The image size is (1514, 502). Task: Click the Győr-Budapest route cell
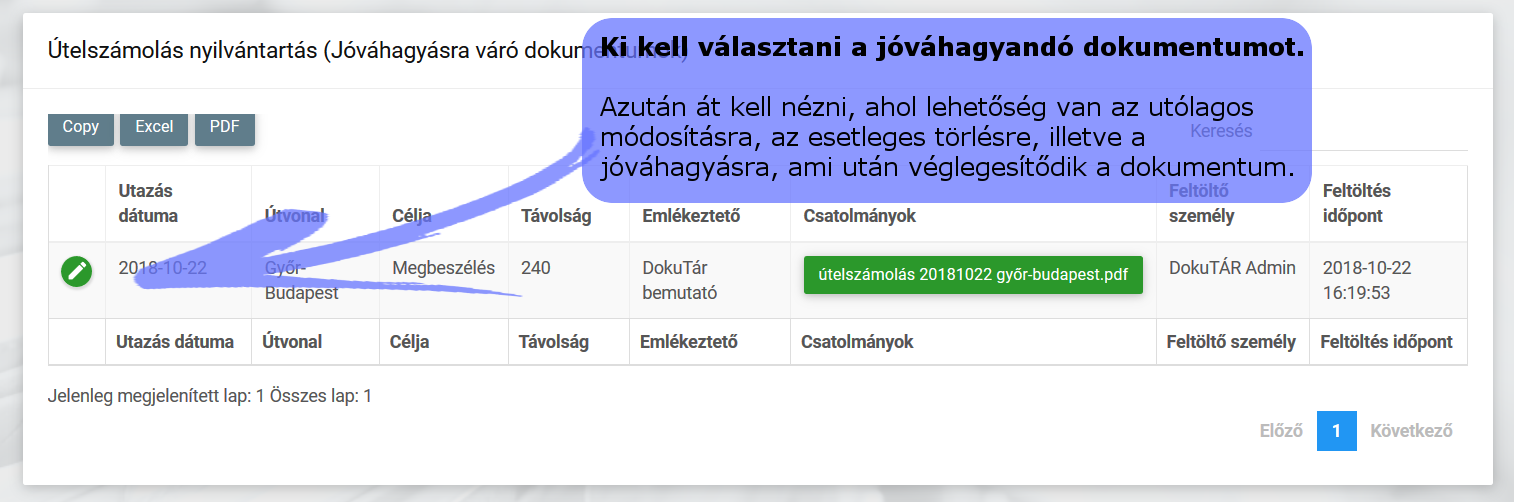[315, 280]
